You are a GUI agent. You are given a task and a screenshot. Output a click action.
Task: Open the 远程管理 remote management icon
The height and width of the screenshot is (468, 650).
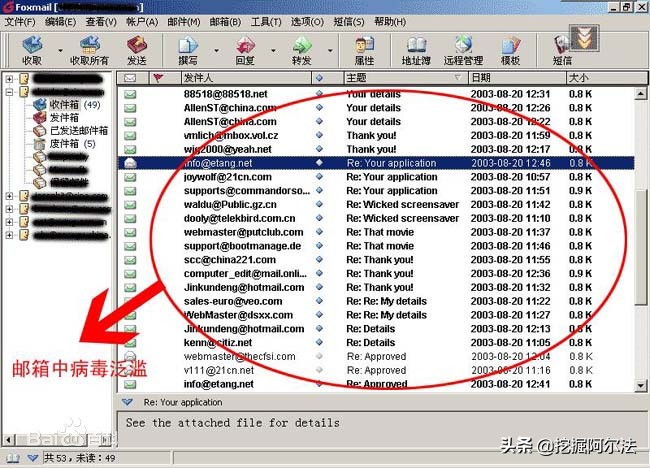tap(463, 45)
